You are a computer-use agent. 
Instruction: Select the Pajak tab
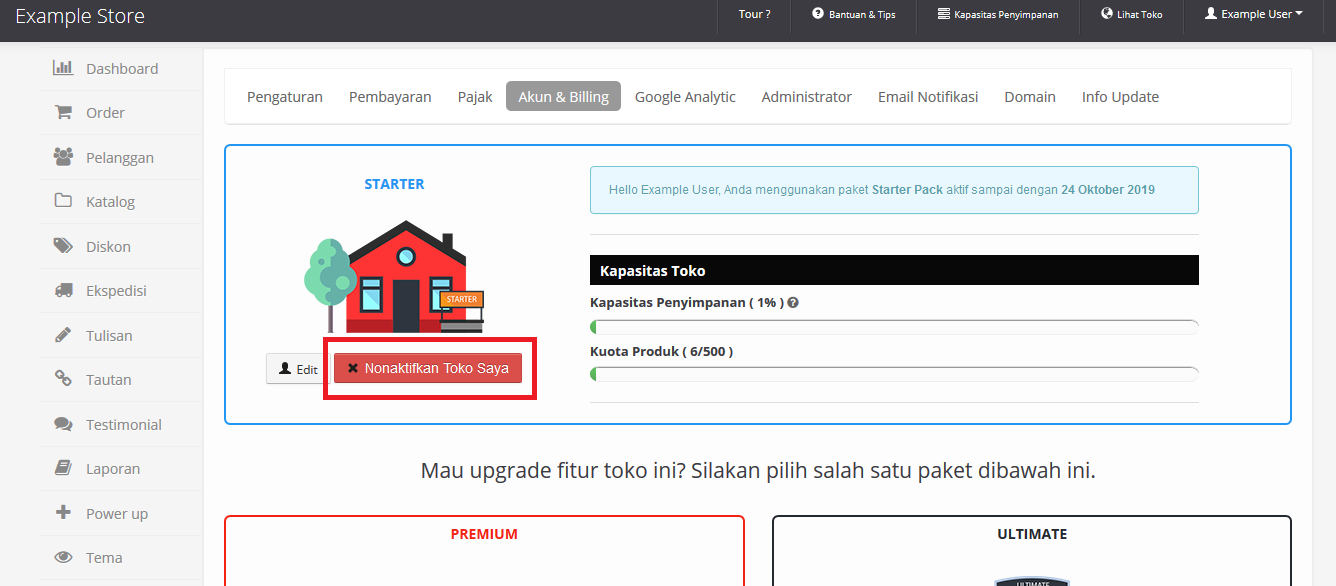pos(475,97)
